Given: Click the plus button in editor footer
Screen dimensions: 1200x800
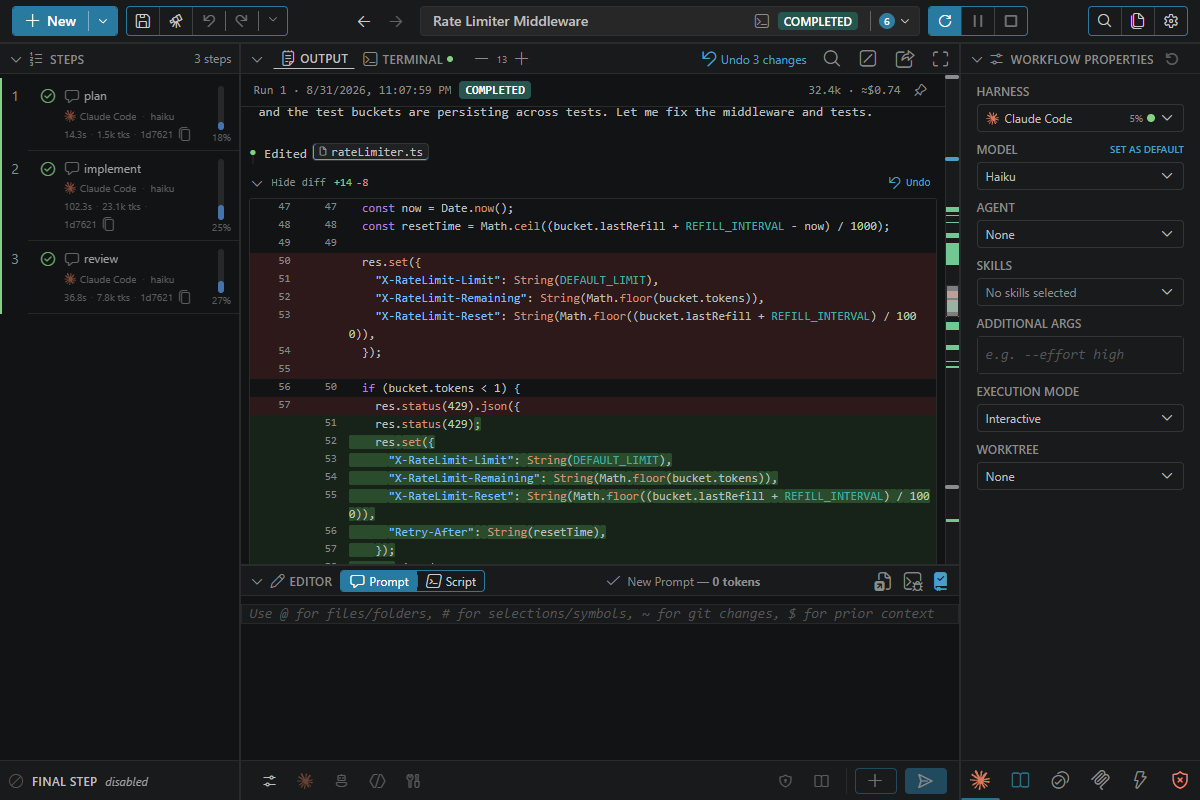Looking at the screenshot, I should pyautogui.click(x=875, y=781).
